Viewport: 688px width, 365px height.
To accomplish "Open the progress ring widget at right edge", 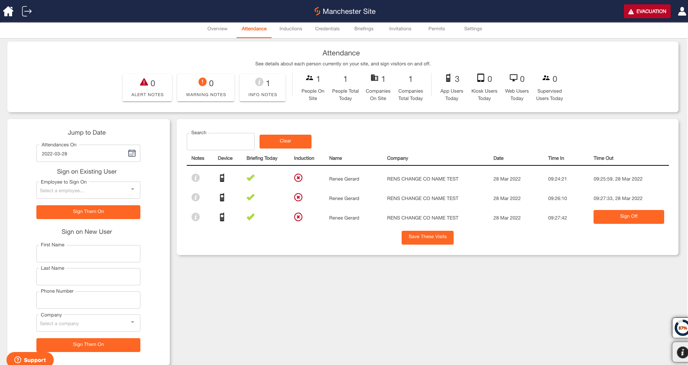I will (x=681, y=328).
